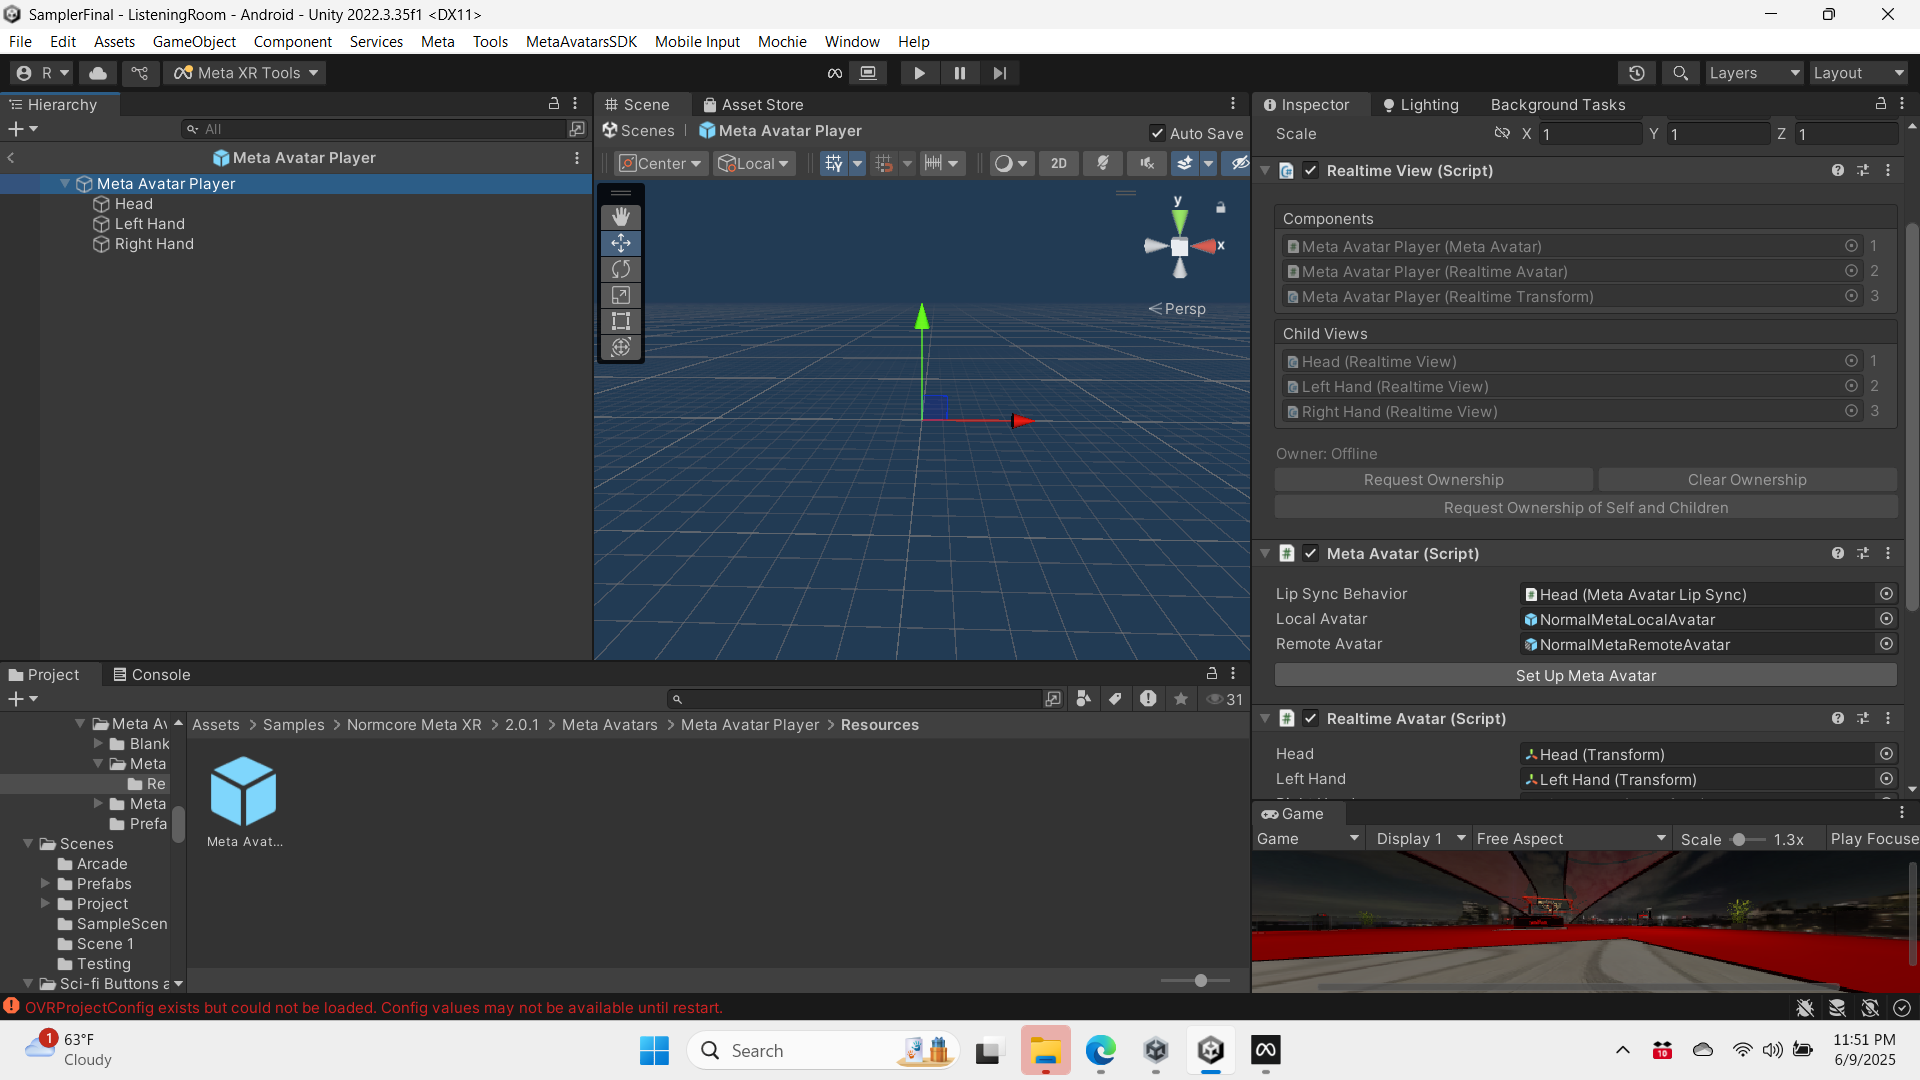Screen dimensions: 1920x1080
Task: Open Microsoft Edge from taskbar
Action: [1100, 1050]
